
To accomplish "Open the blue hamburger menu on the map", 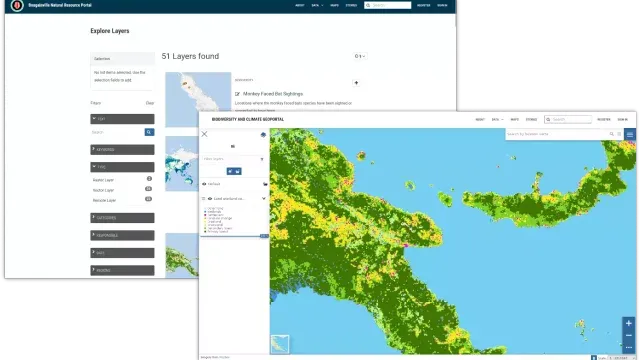I will click(x=630, y=134).
